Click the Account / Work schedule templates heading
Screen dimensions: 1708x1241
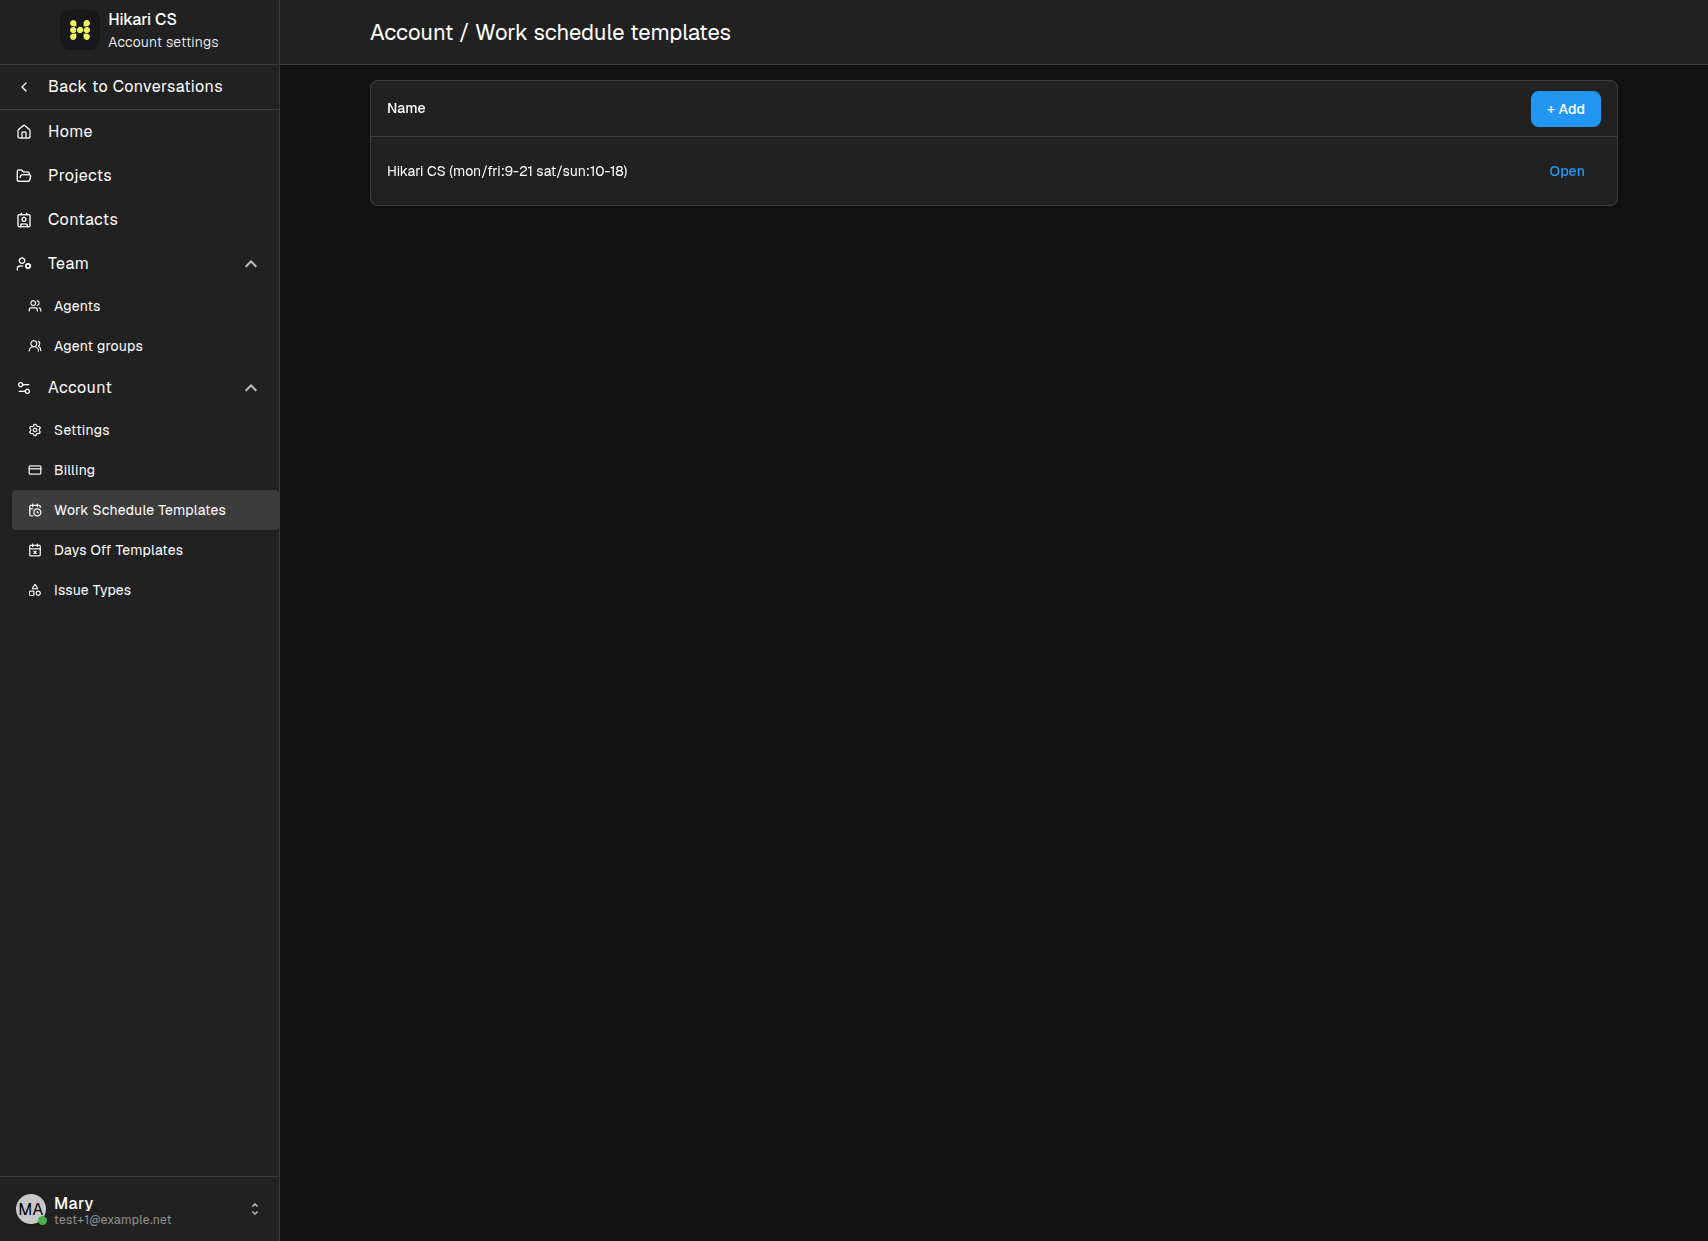click(x=550, y=32)
